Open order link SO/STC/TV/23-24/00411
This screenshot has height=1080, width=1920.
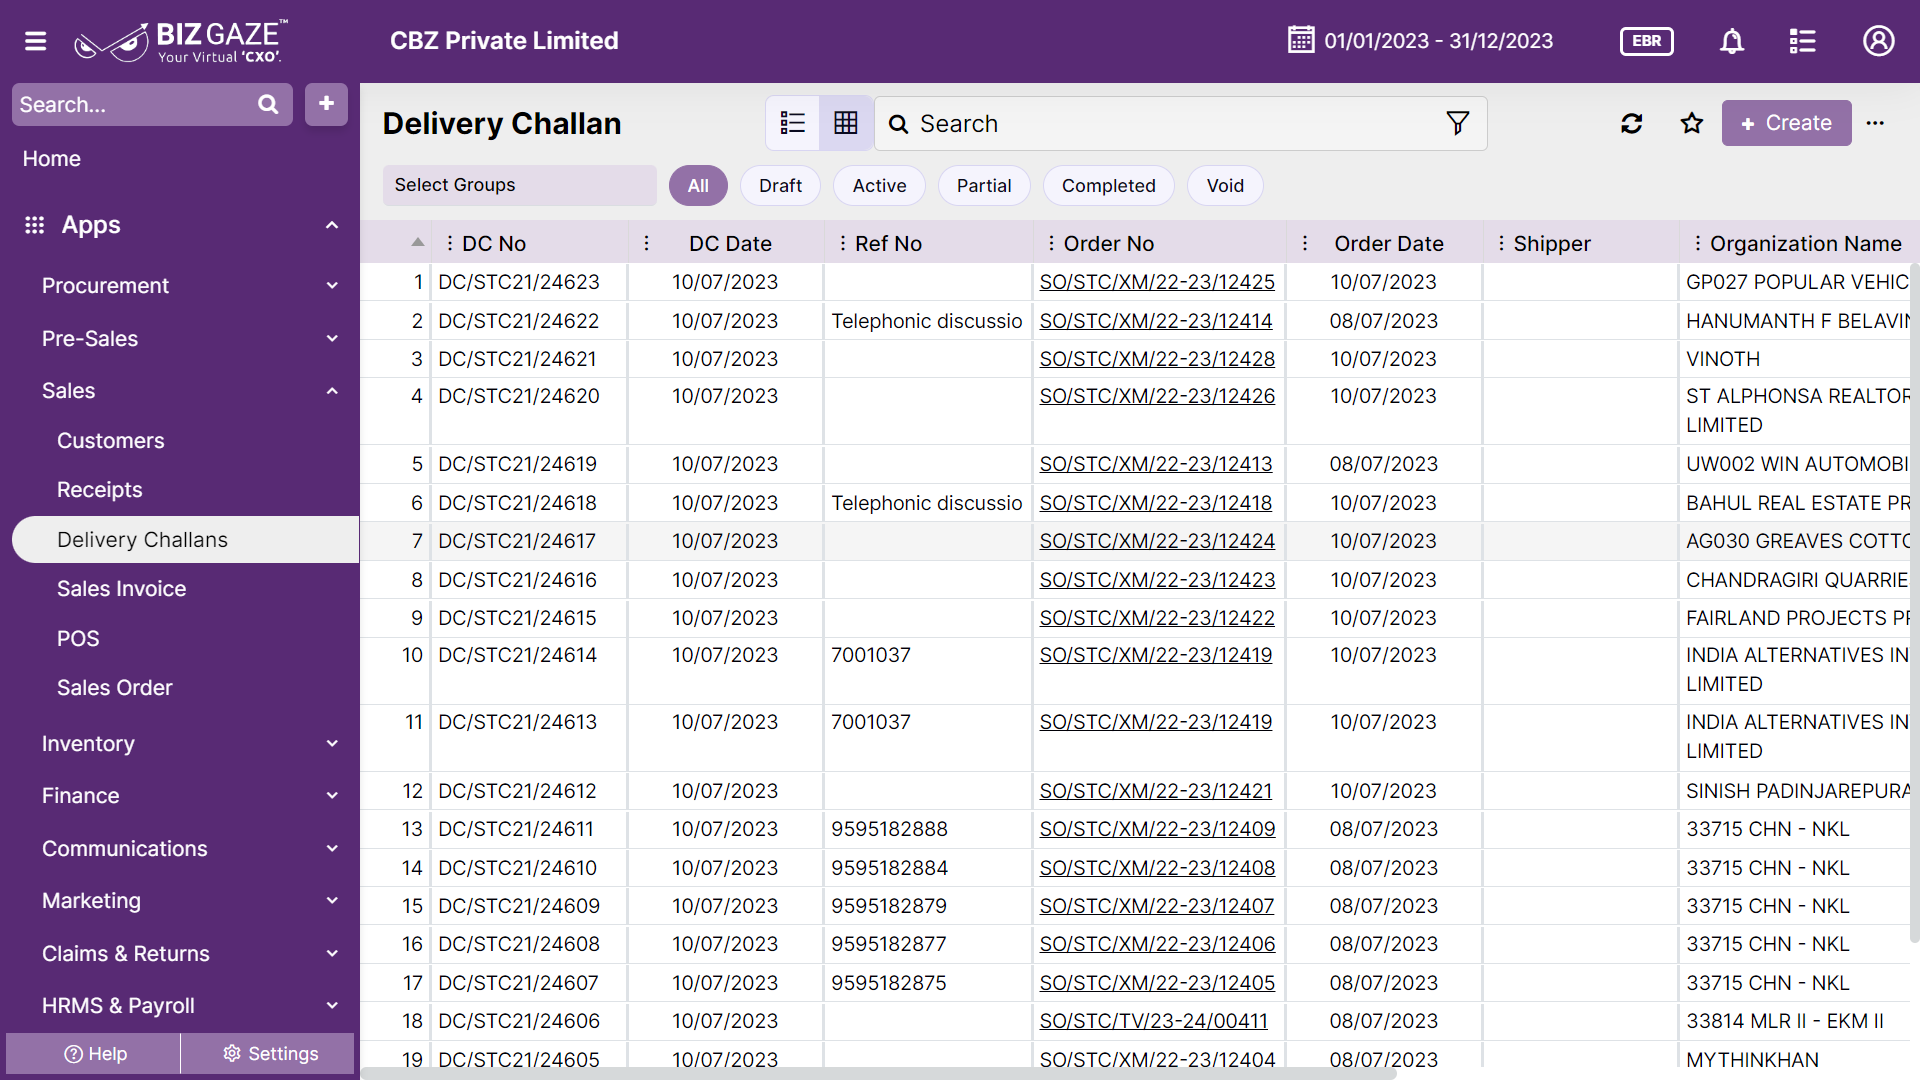coord(1153,1021)
